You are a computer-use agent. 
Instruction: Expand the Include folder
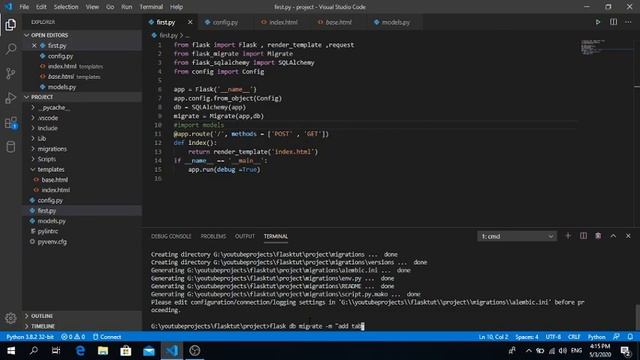click(82, 128)
